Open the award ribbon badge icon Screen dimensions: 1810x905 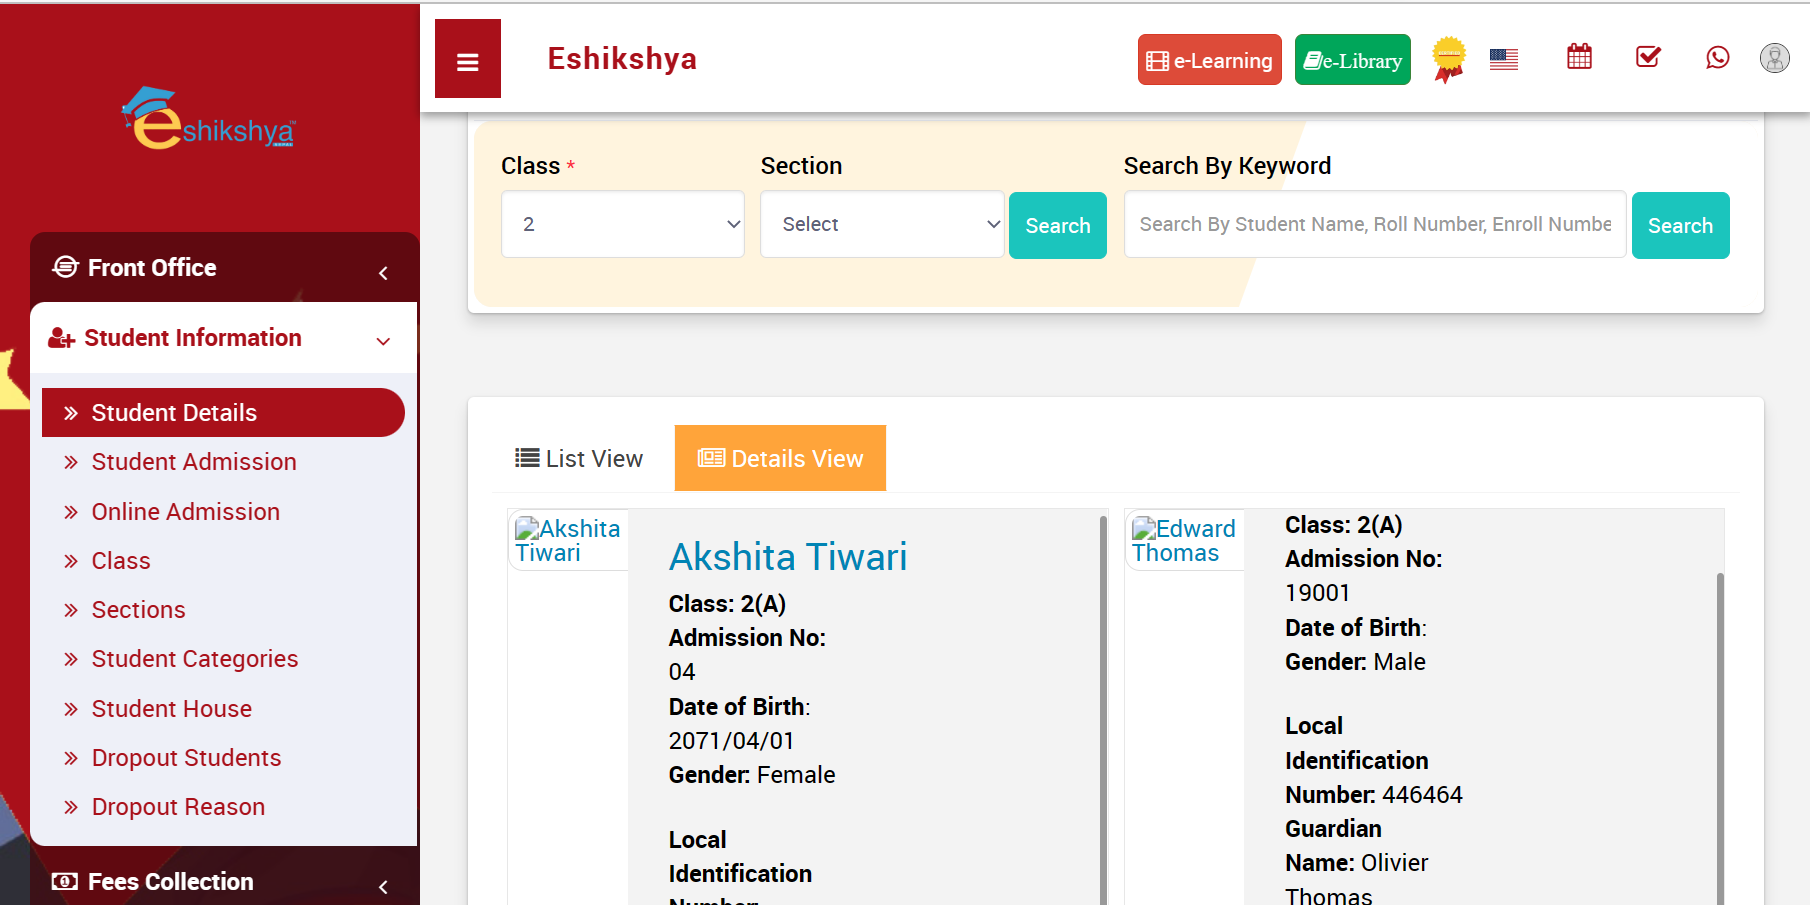(x=1448, y=59)
